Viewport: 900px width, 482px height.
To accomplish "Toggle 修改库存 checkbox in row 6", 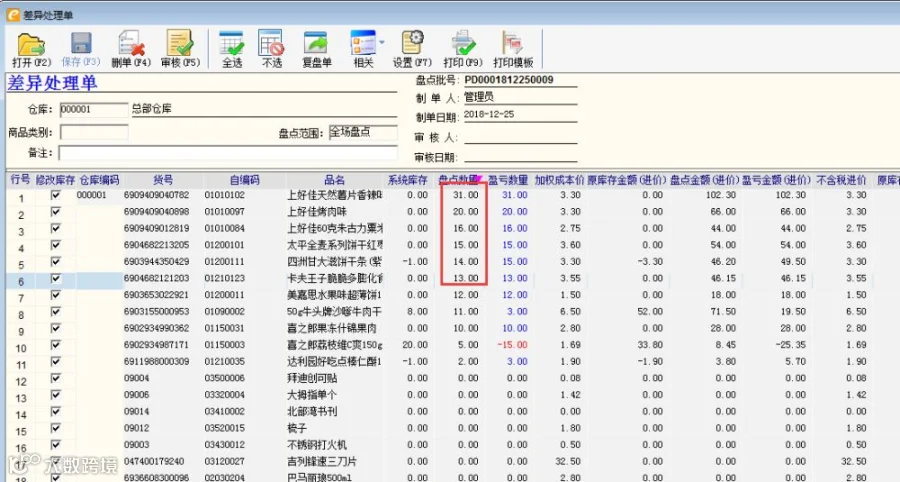I will coord(55,278).
